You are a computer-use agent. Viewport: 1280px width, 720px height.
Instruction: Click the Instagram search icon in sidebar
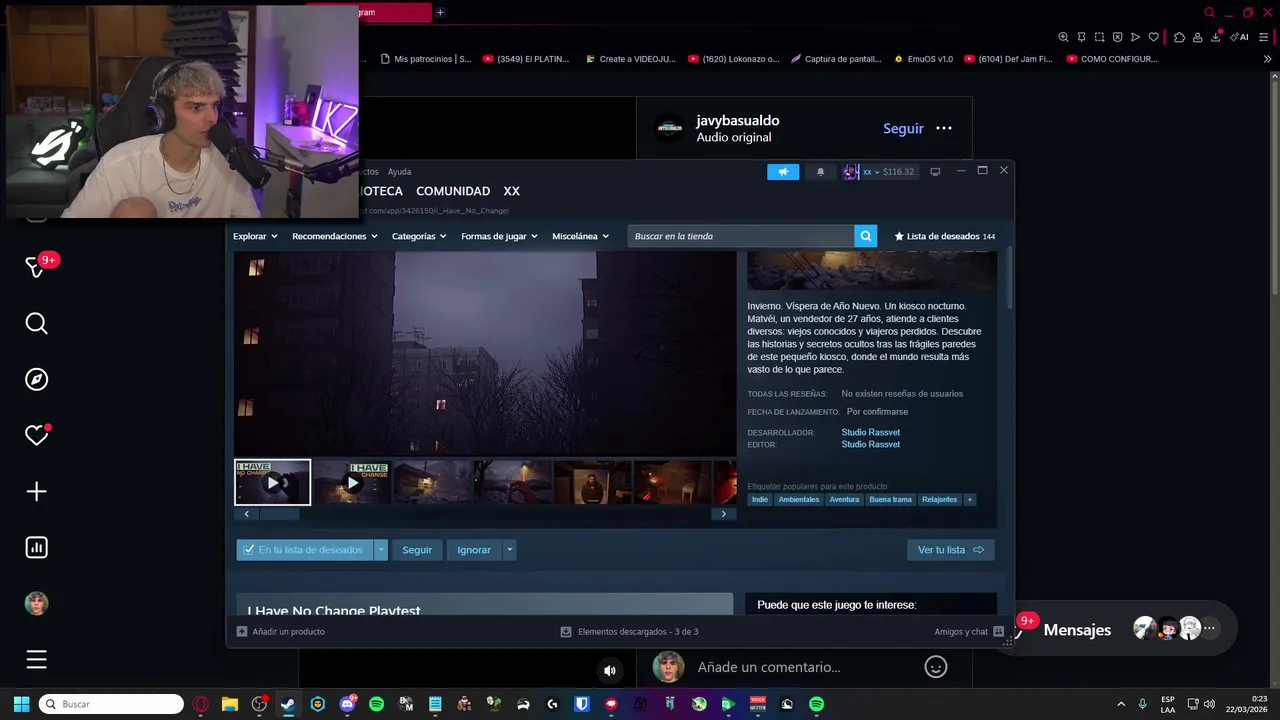point(36,323)
